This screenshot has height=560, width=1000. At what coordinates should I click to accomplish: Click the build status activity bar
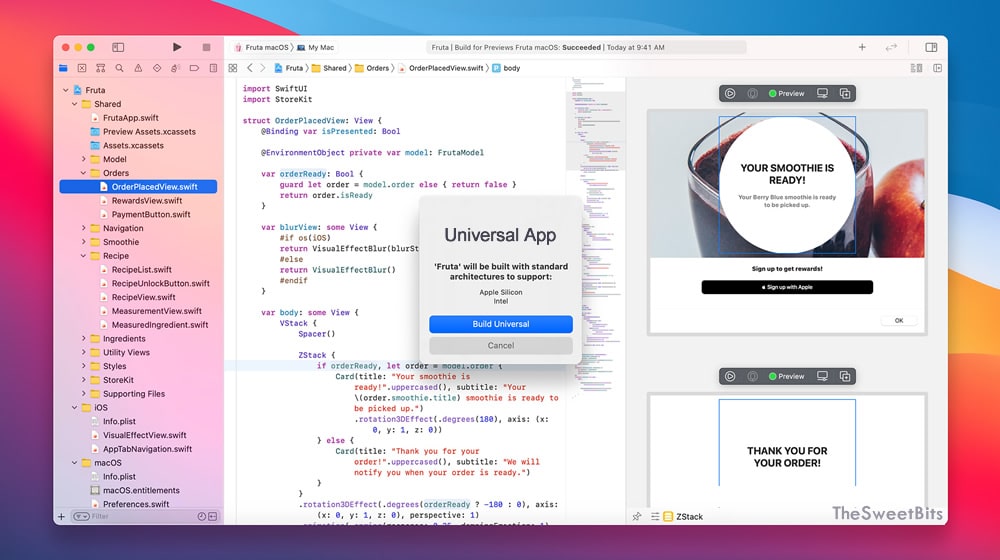(x=584, y=47)
